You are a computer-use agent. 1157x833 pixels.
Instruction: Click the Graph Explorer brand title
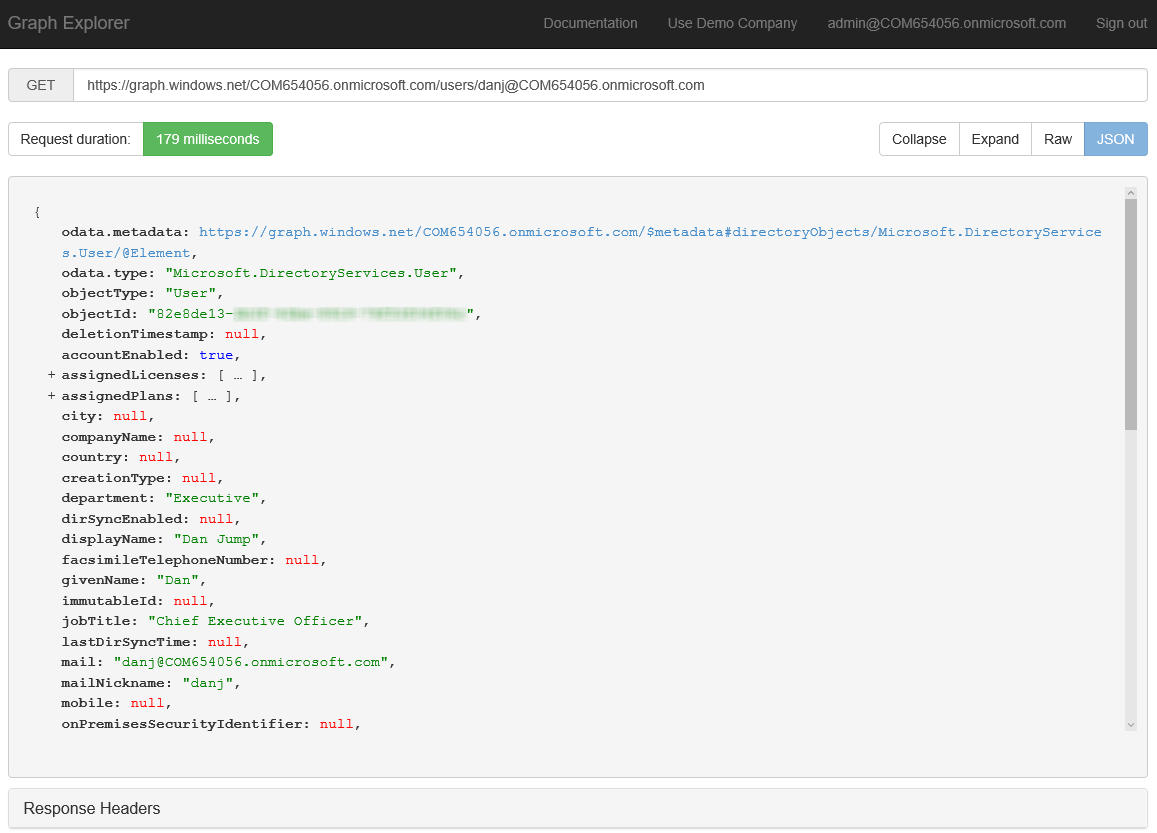tap(69, 23)
